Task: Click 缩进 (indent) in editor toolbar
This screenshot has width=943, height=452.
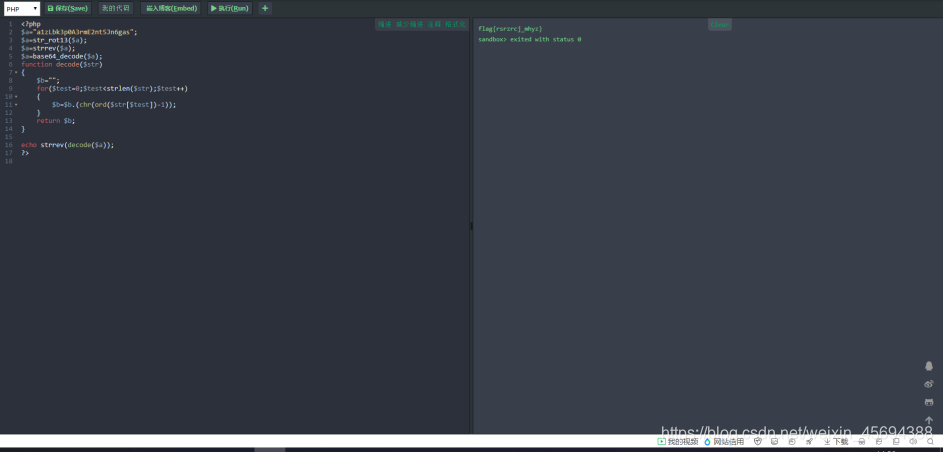Action: 384,25
